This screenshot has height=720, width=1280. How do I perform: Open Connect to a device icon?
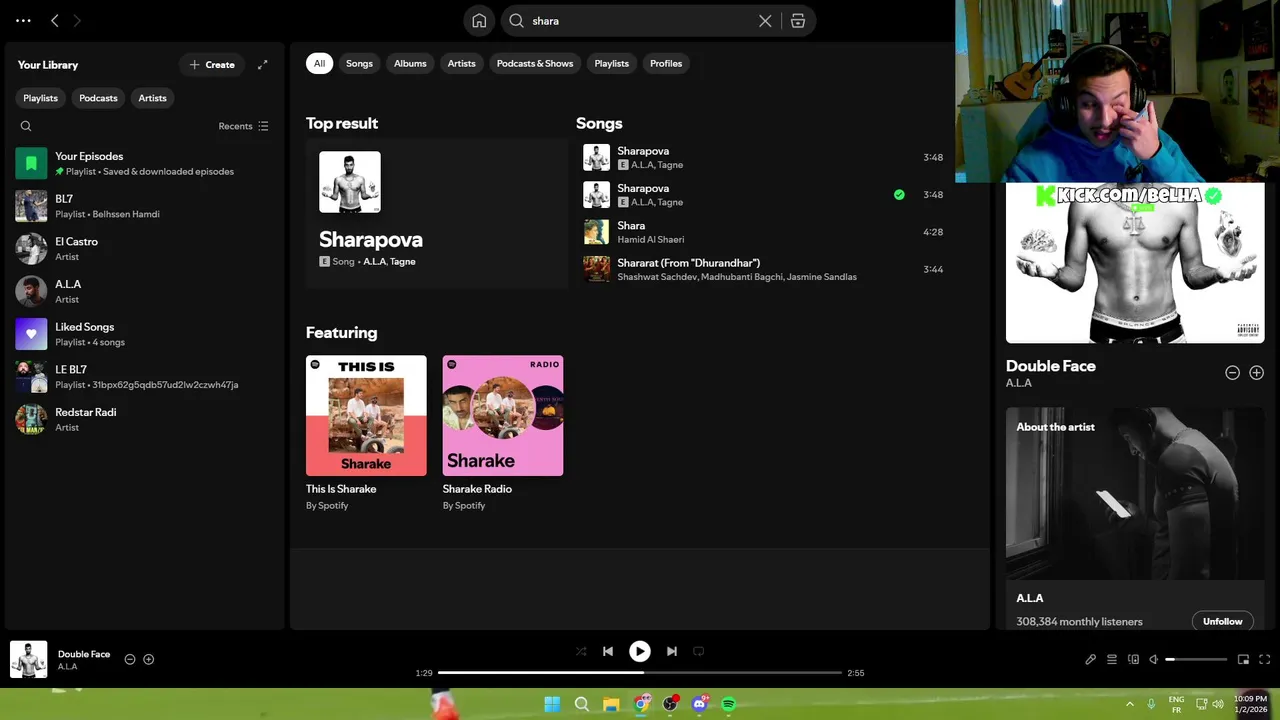point(1133,659)
